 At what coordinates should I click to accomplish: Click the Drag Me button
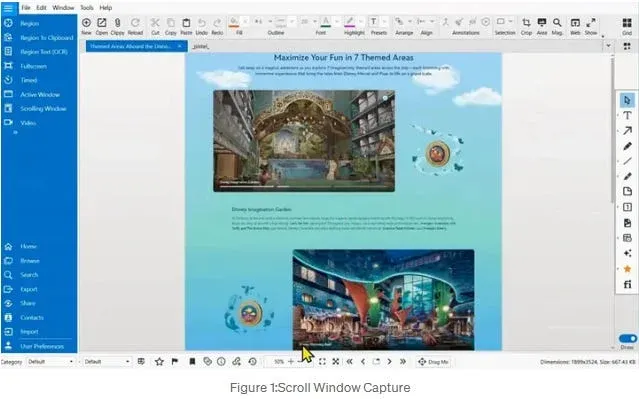433,362
